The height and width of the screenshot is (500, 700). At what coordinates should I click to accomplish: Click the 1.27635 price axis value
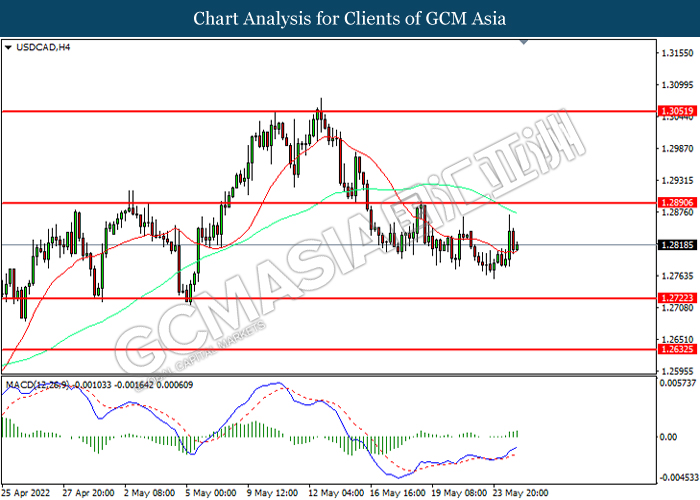(677, 276)
